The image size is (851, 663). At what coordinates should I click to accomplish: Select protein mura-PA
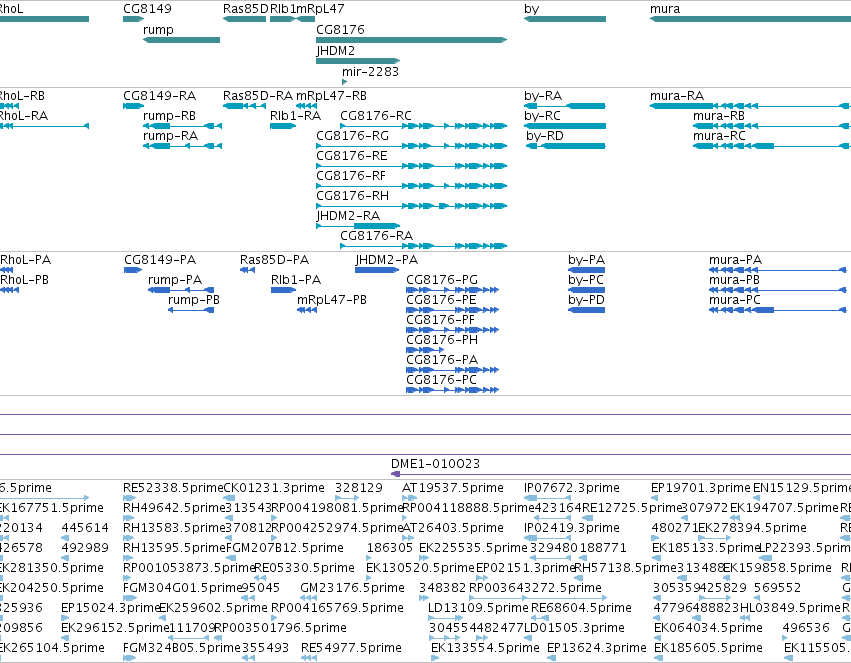click(777, 270)
